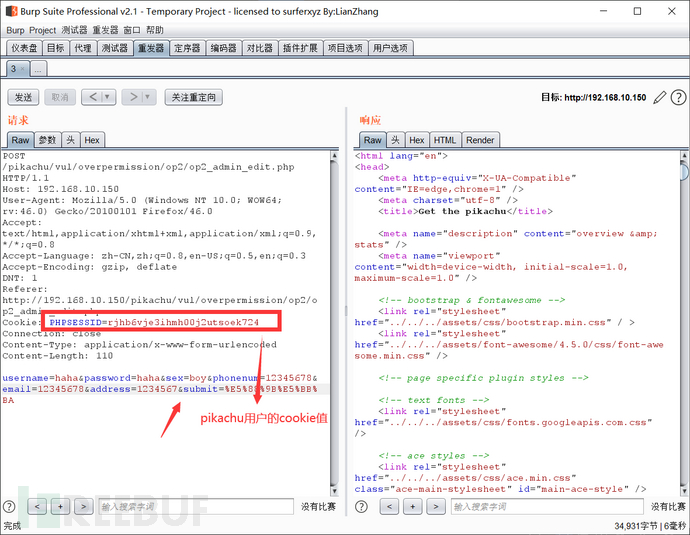Open the 测试器 menu in menu bar
Screen dimensions: 690x535
click(x=74, y=30)
